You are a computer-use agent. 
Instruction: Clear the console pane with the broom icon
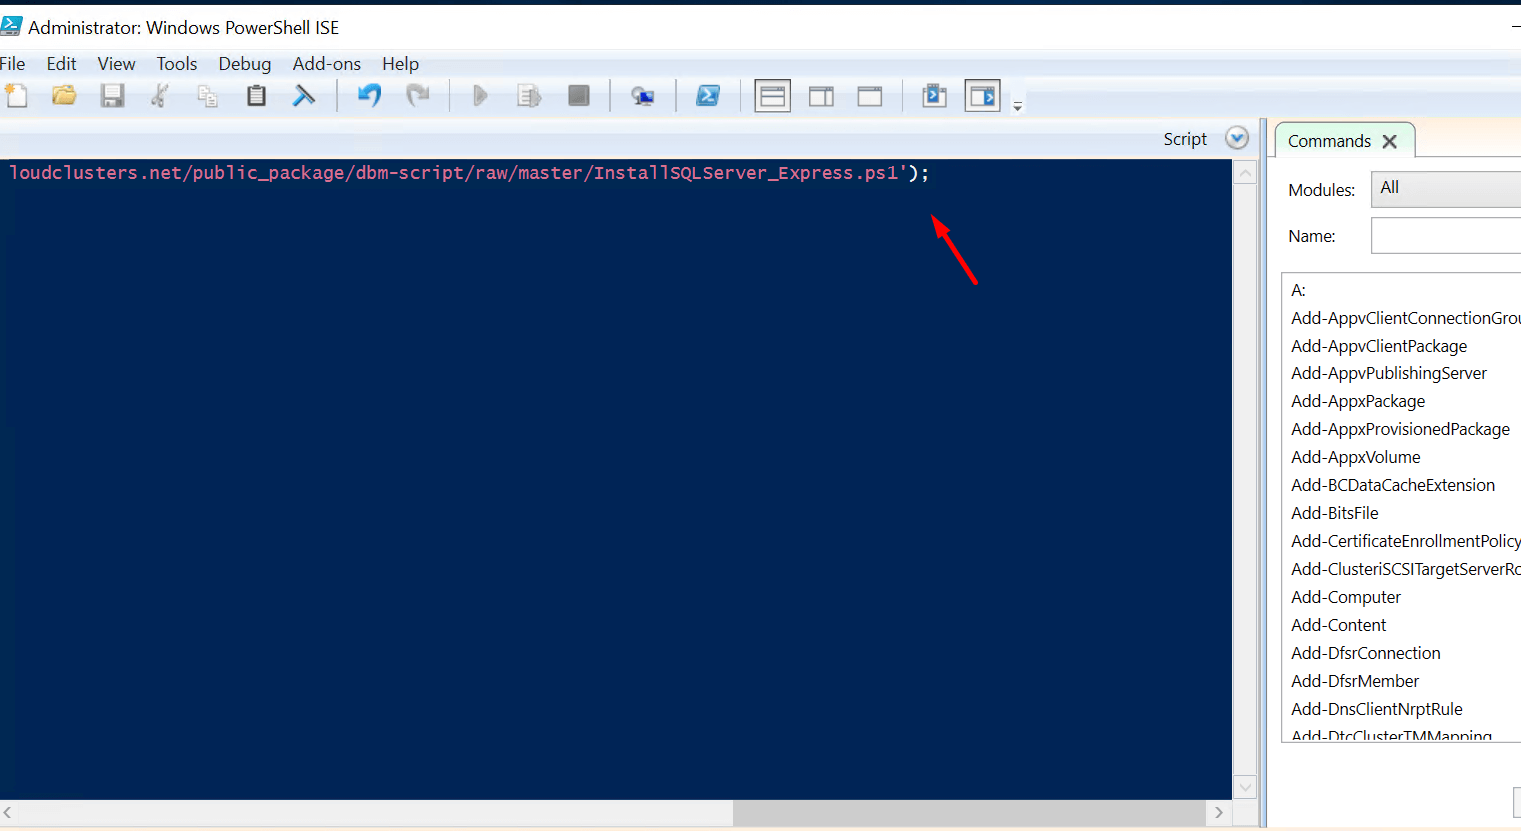pyautogui.click(x=305, y=95)
